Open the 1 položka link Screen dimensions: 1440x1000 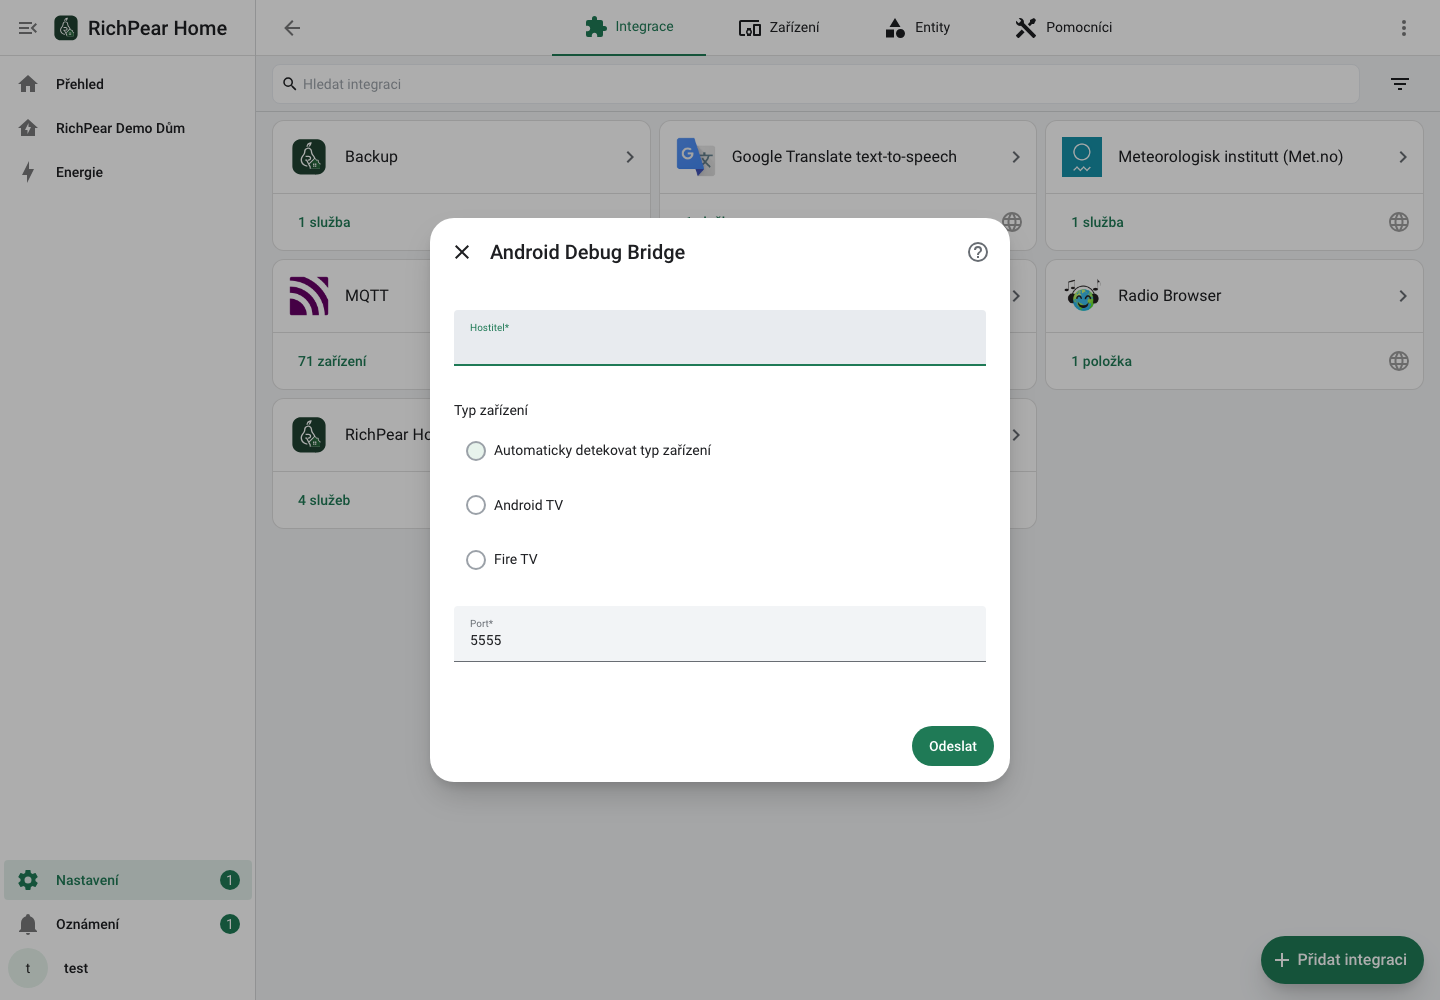coord(1101,361)
